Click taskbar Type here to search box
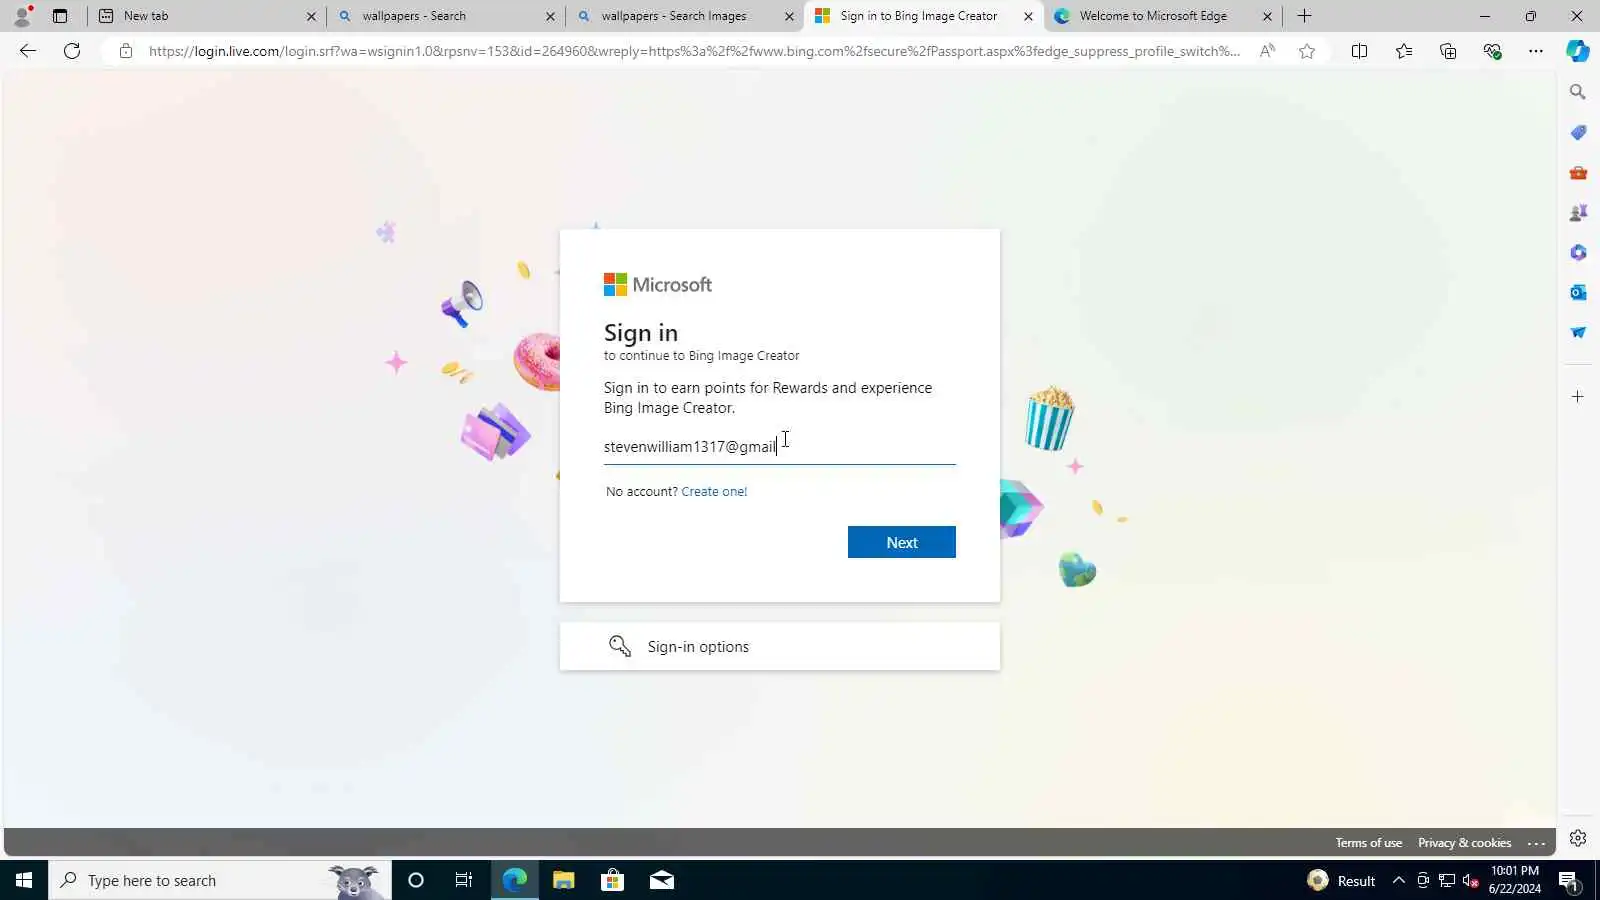The width and height of the screenshot is (1600, 900). pyautogui.click(x=220, y=880)
